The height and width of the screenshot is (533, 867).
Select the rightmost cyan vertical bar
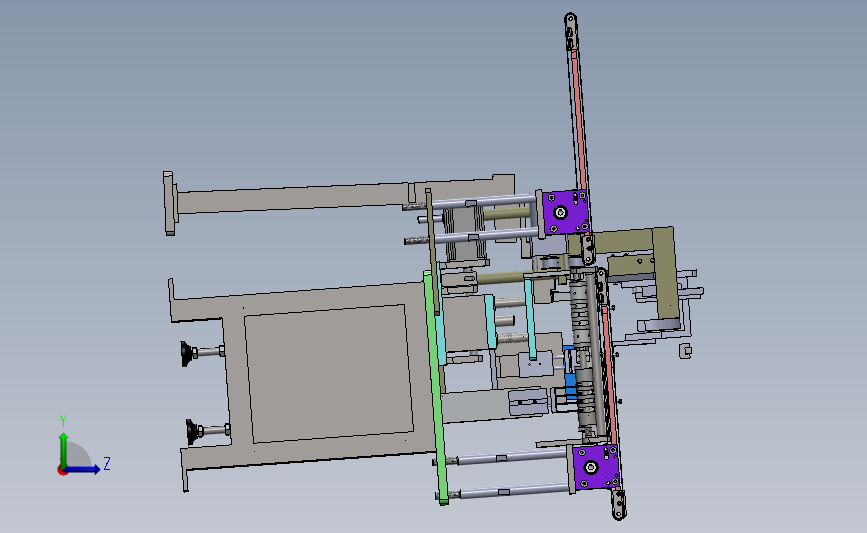(x=530, y=319)
